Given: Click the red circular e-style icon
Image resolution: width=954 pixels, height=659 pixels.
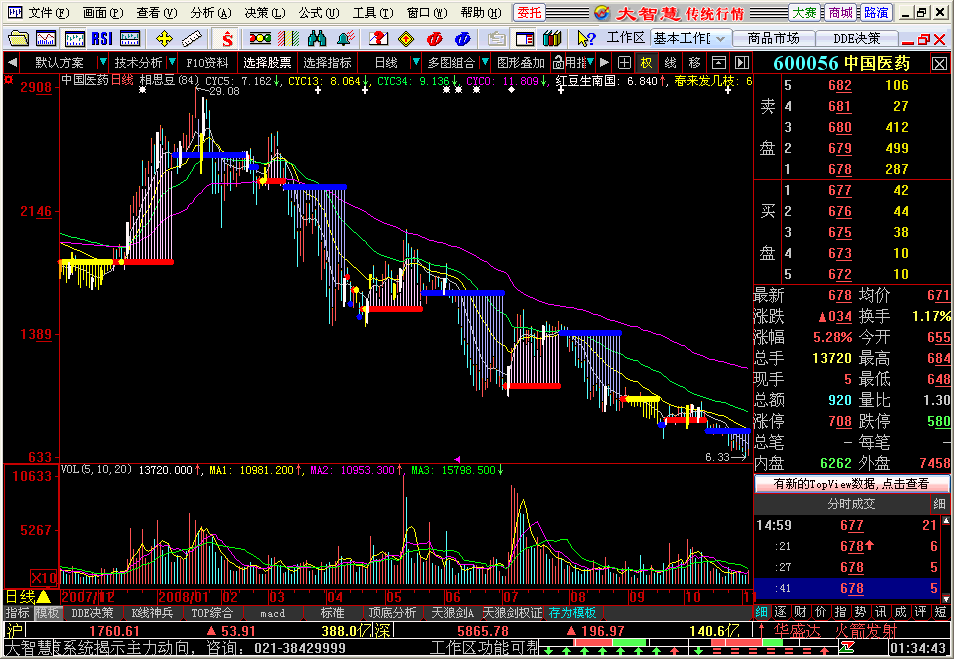Looking at the screenshot, I should coord(434,39).
